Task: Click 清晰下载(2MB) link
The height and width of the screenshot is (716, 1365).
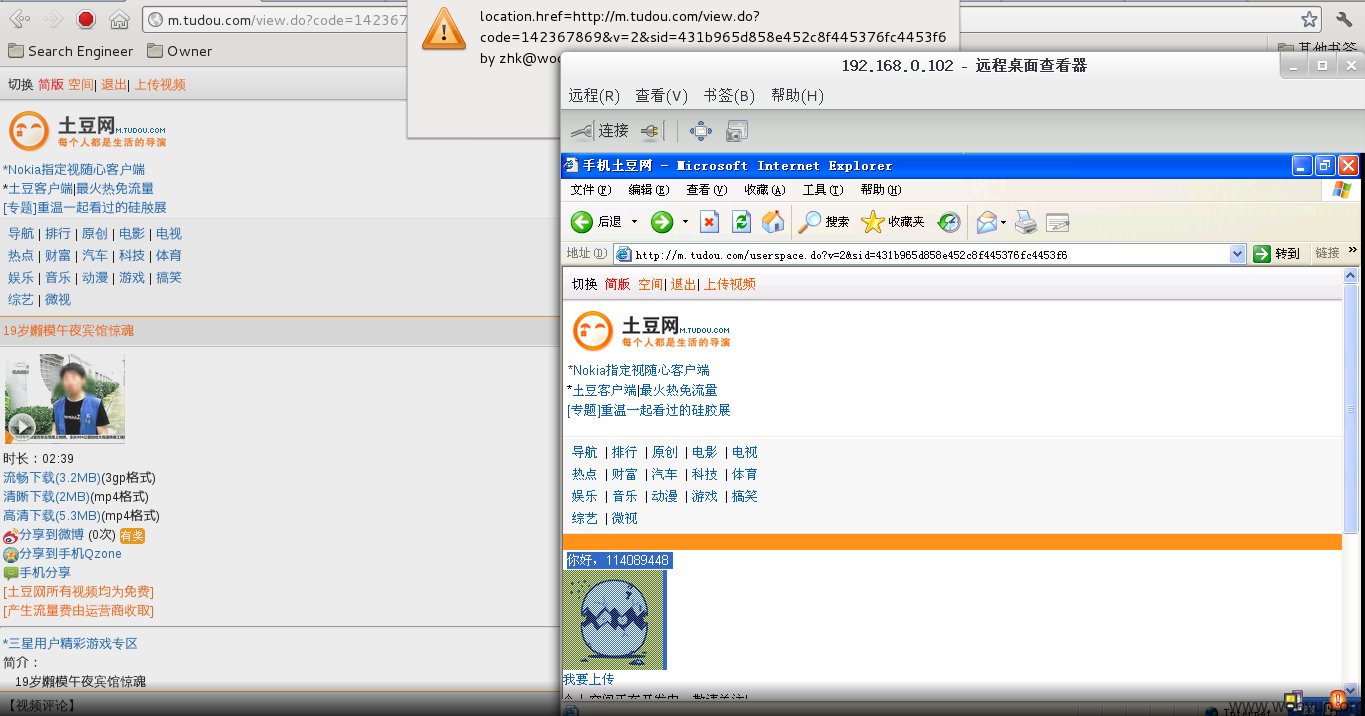Action: click(46, 497)
